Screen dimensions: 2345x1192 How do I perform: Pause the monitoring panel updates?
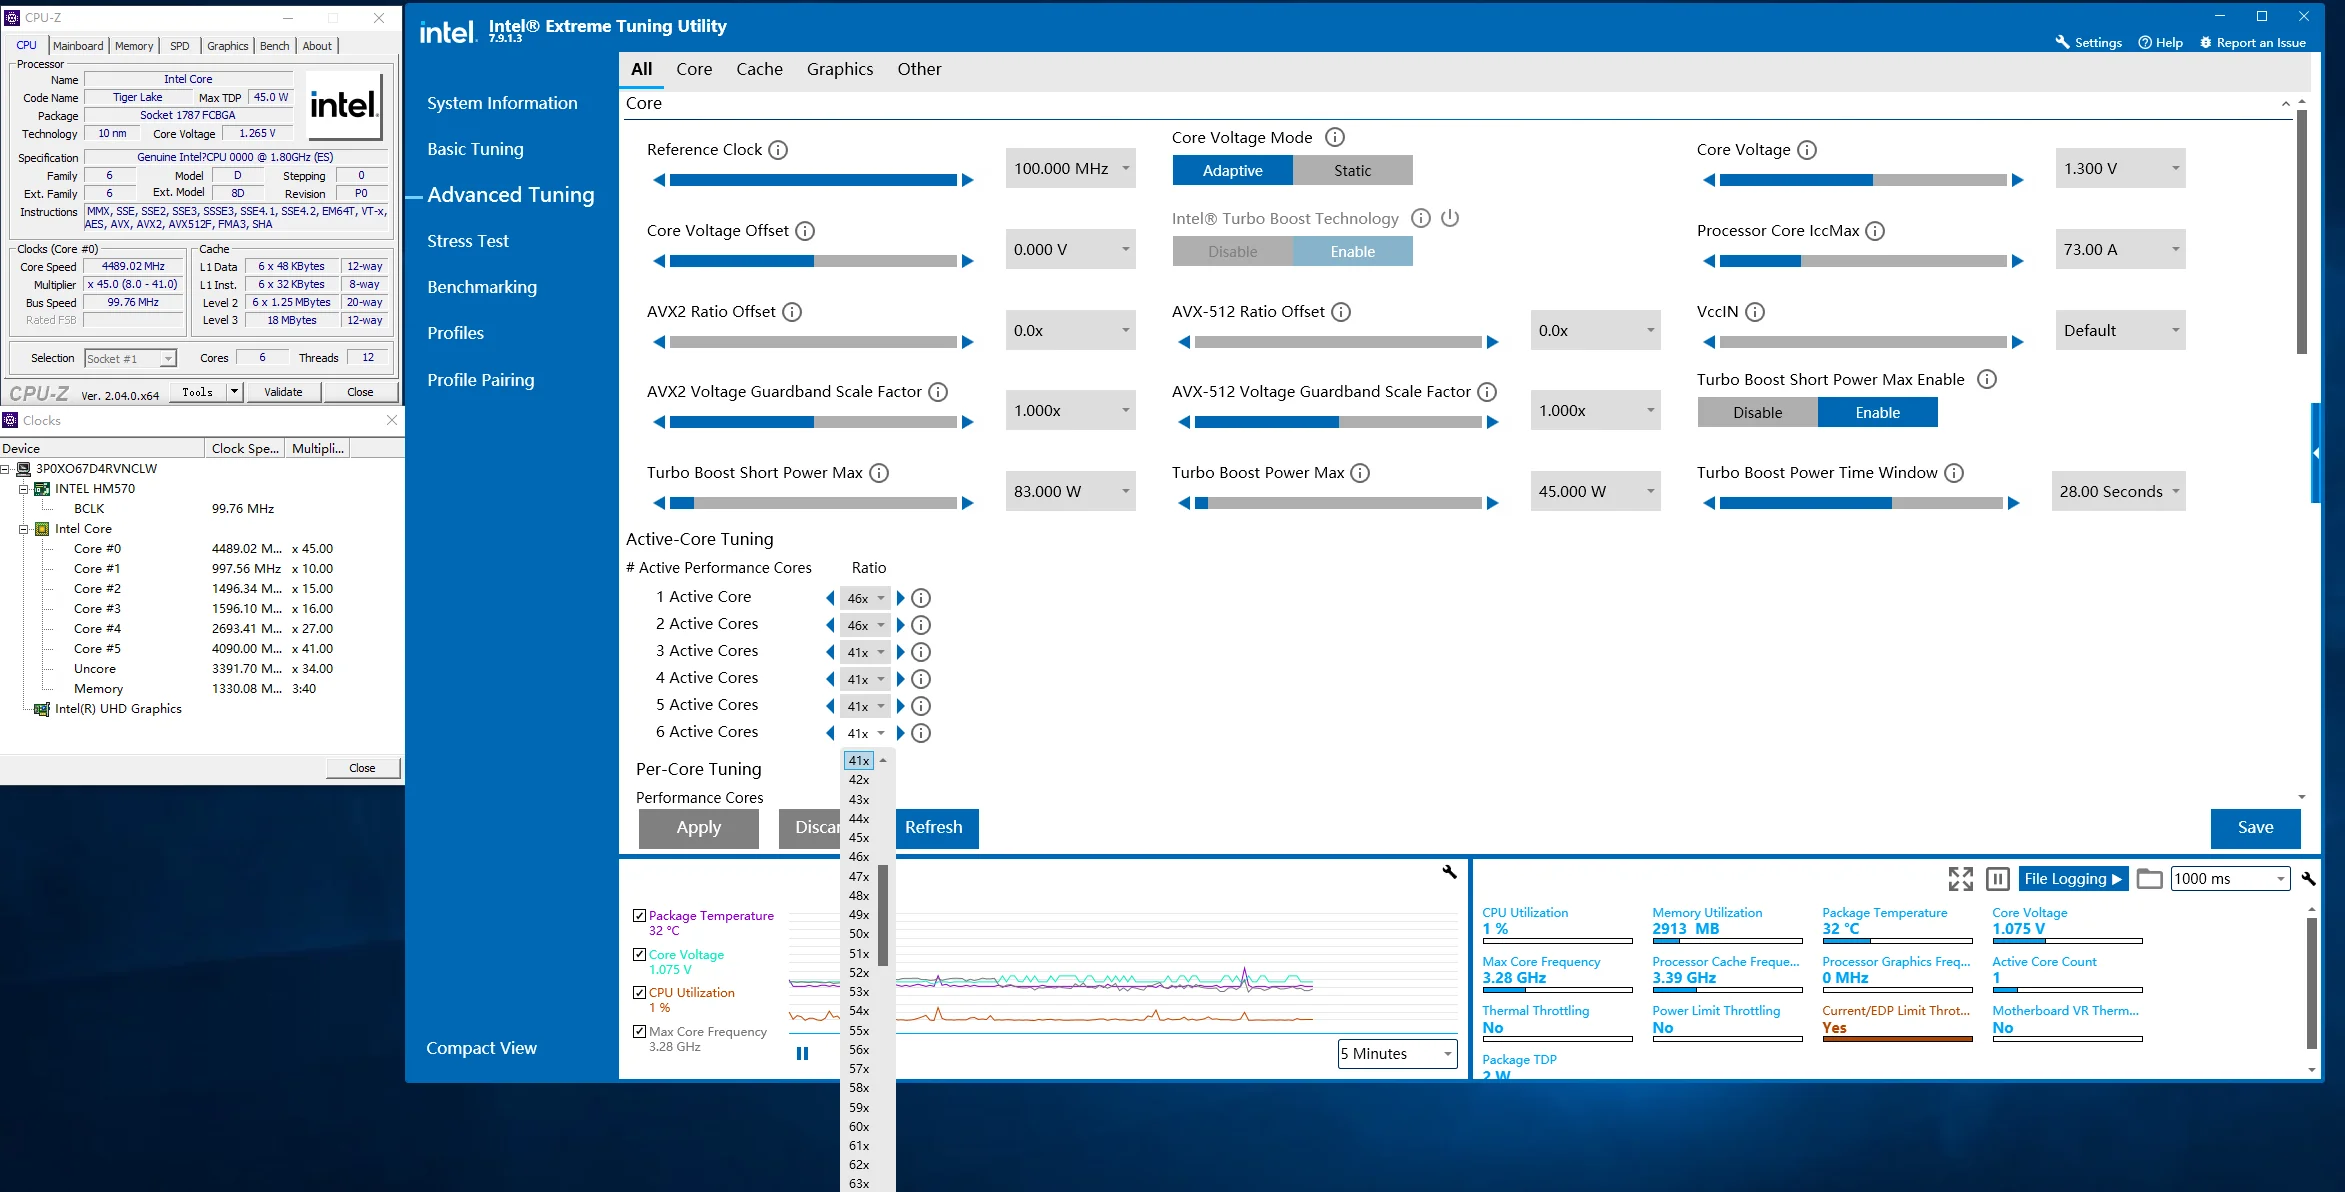point(1998,879)
